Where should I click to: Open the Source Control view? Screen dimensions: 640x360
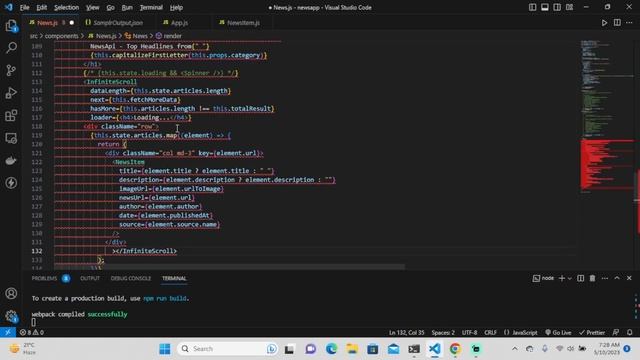tap(11, 71)
